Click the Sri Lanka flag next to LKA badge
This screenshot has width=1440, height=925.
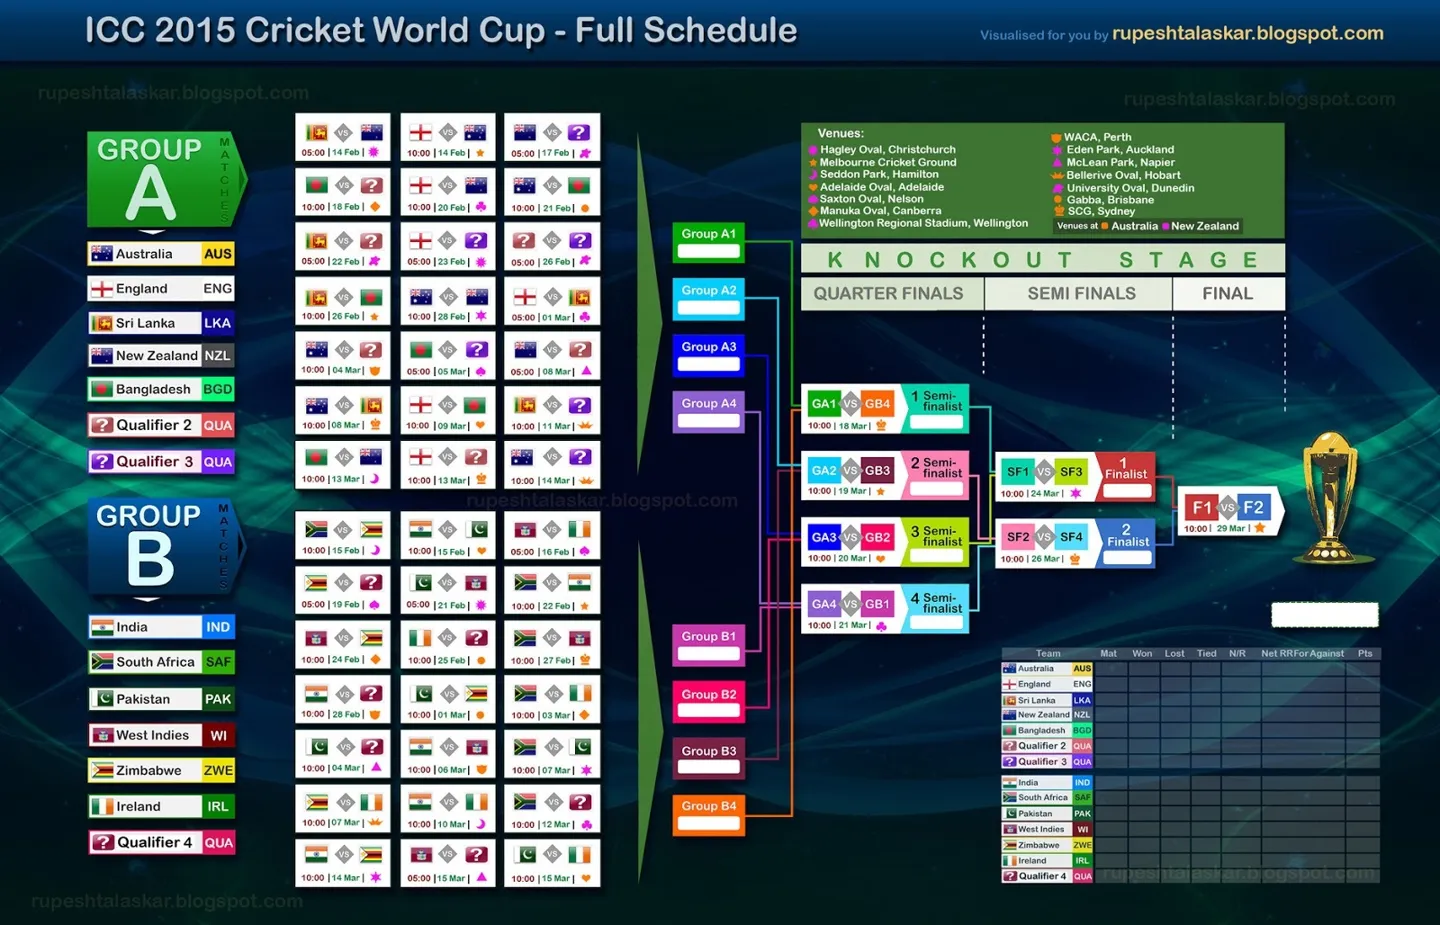102,323
